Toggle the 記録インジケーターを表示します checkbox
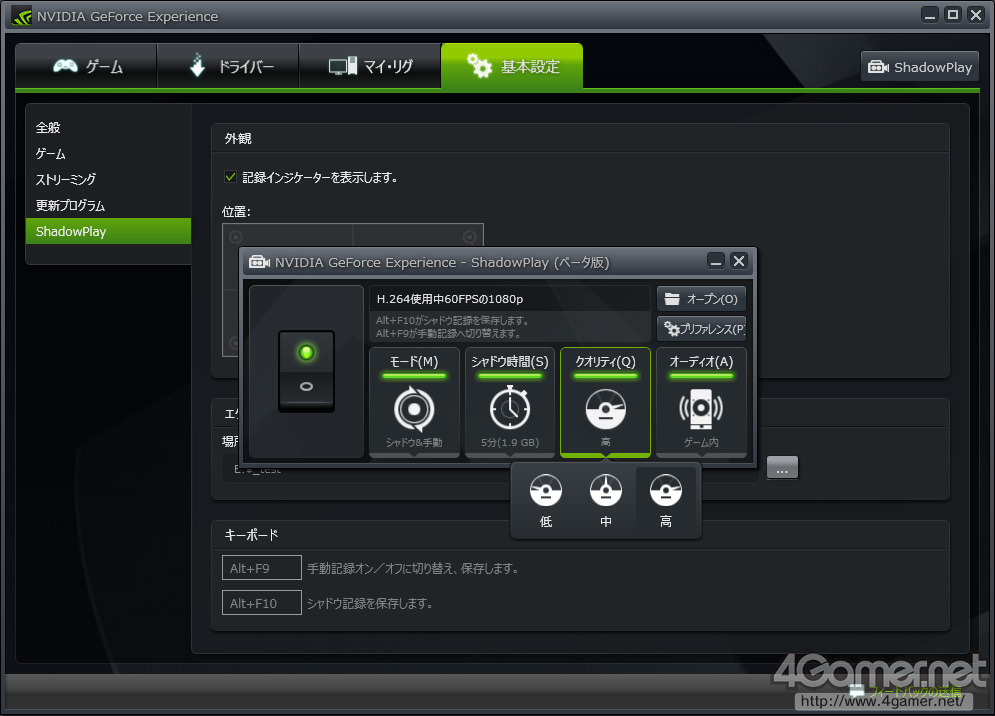The image size is (995, 716). click(230, 177)
